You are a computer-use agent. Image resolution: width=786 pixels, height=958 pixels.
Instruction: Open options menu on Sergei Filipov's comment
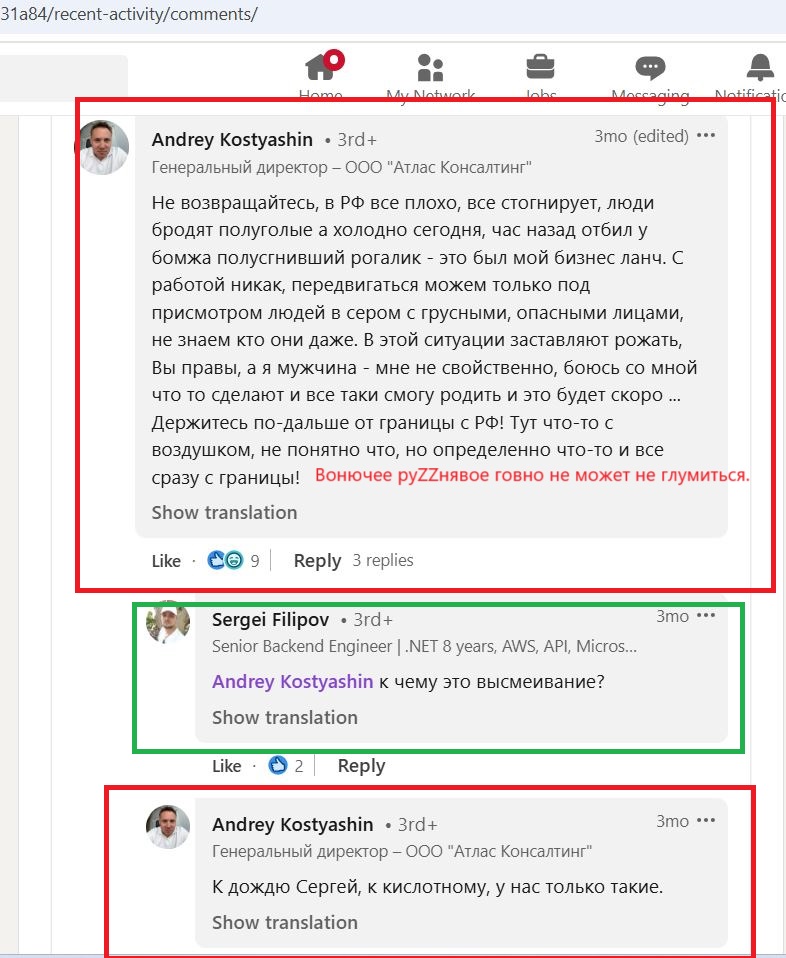click(x=706, y=615)
